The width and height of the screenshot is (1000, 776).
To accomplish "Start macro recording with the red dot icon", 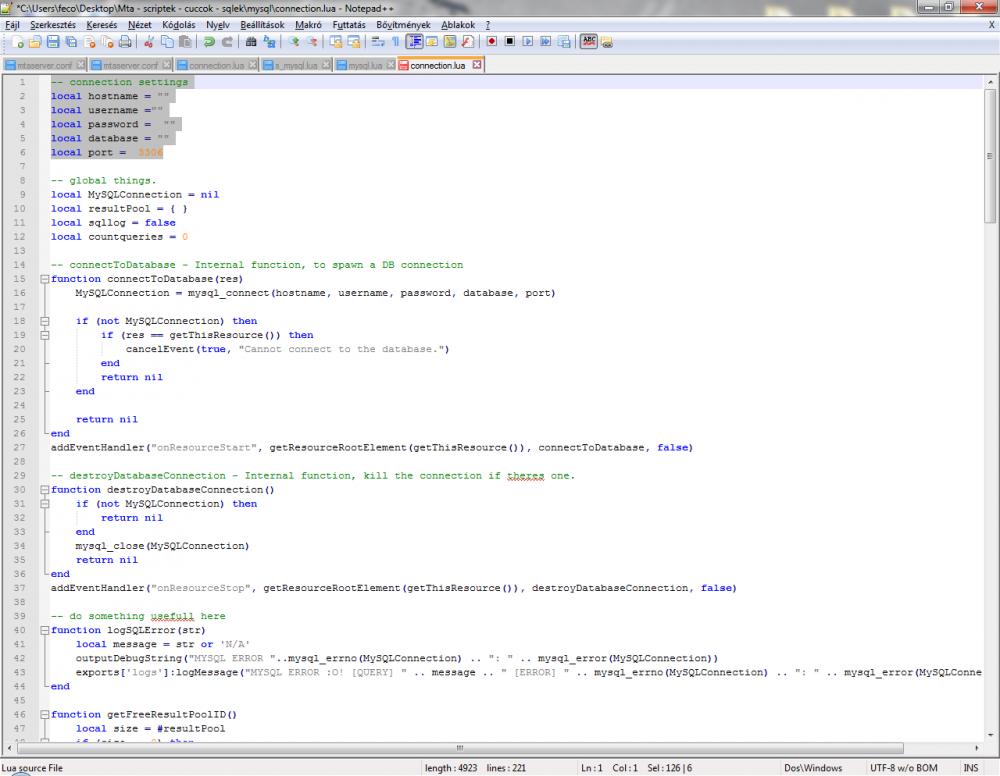I will pos(492,42).
